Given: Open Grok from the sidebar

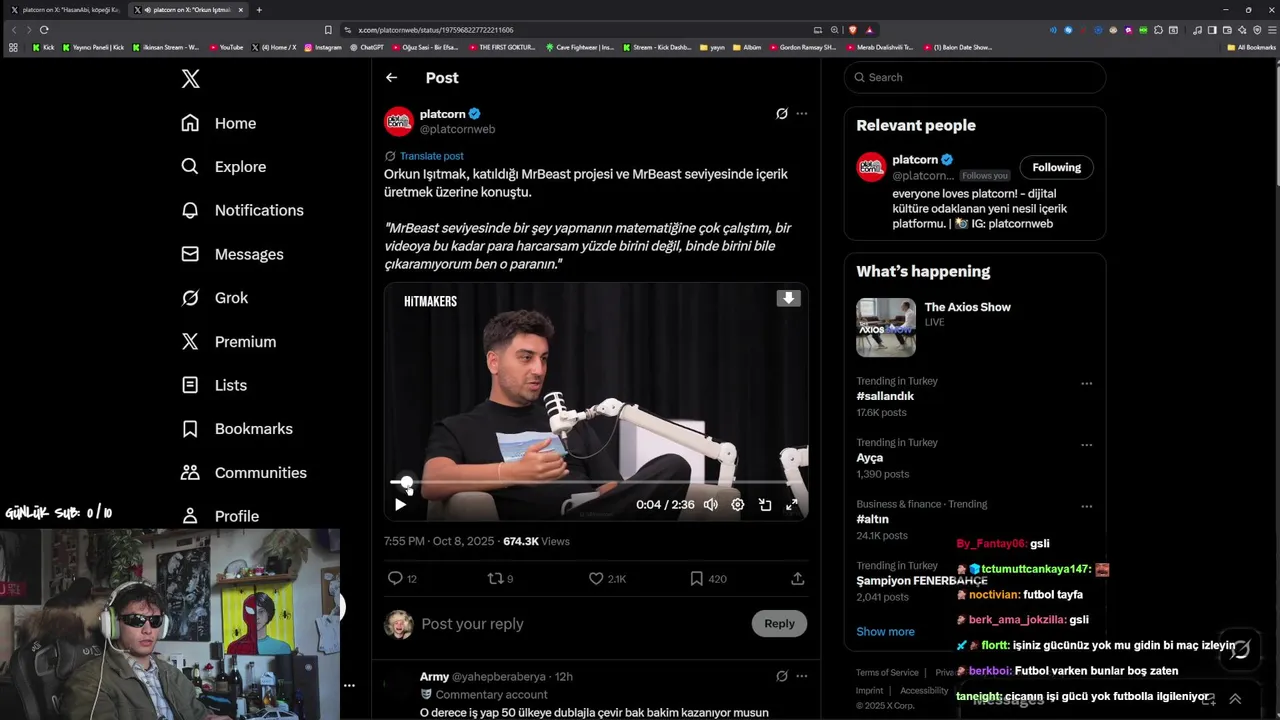Looking at the screenshot, I should coord(214,298).
